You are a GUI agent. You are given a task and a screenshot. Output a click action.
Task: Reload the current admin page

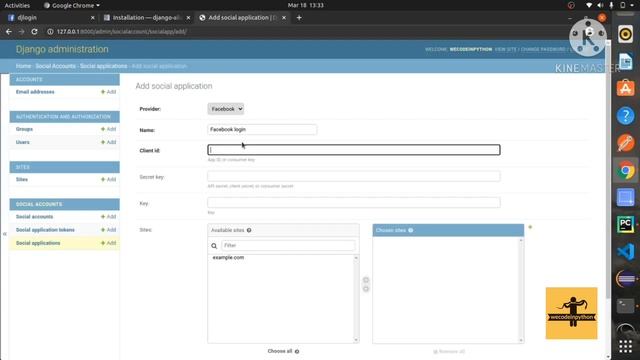pos(34,31)
